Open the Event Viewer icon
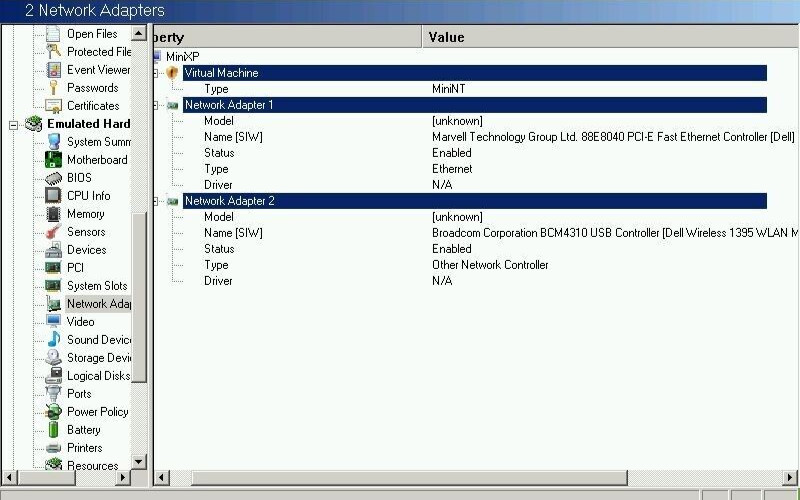This screenshot has width=800, height=500. (53, 69)
